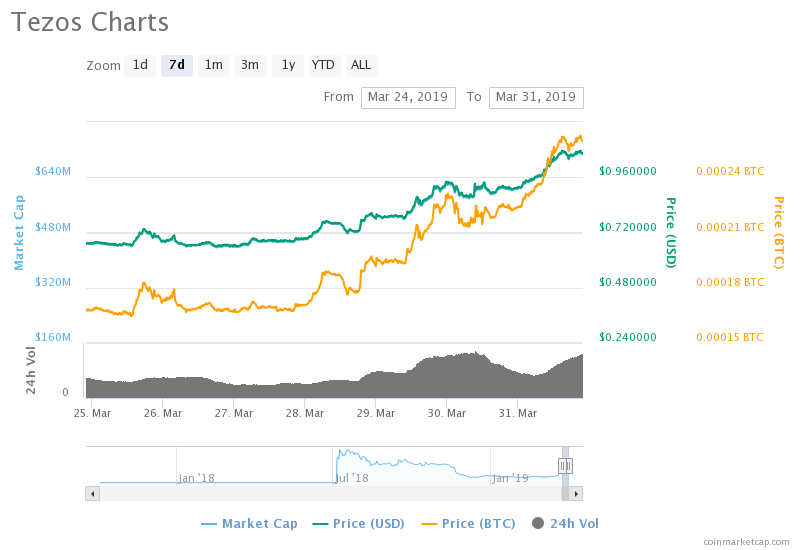Hide the 24h Vol series

pos(574,523)
